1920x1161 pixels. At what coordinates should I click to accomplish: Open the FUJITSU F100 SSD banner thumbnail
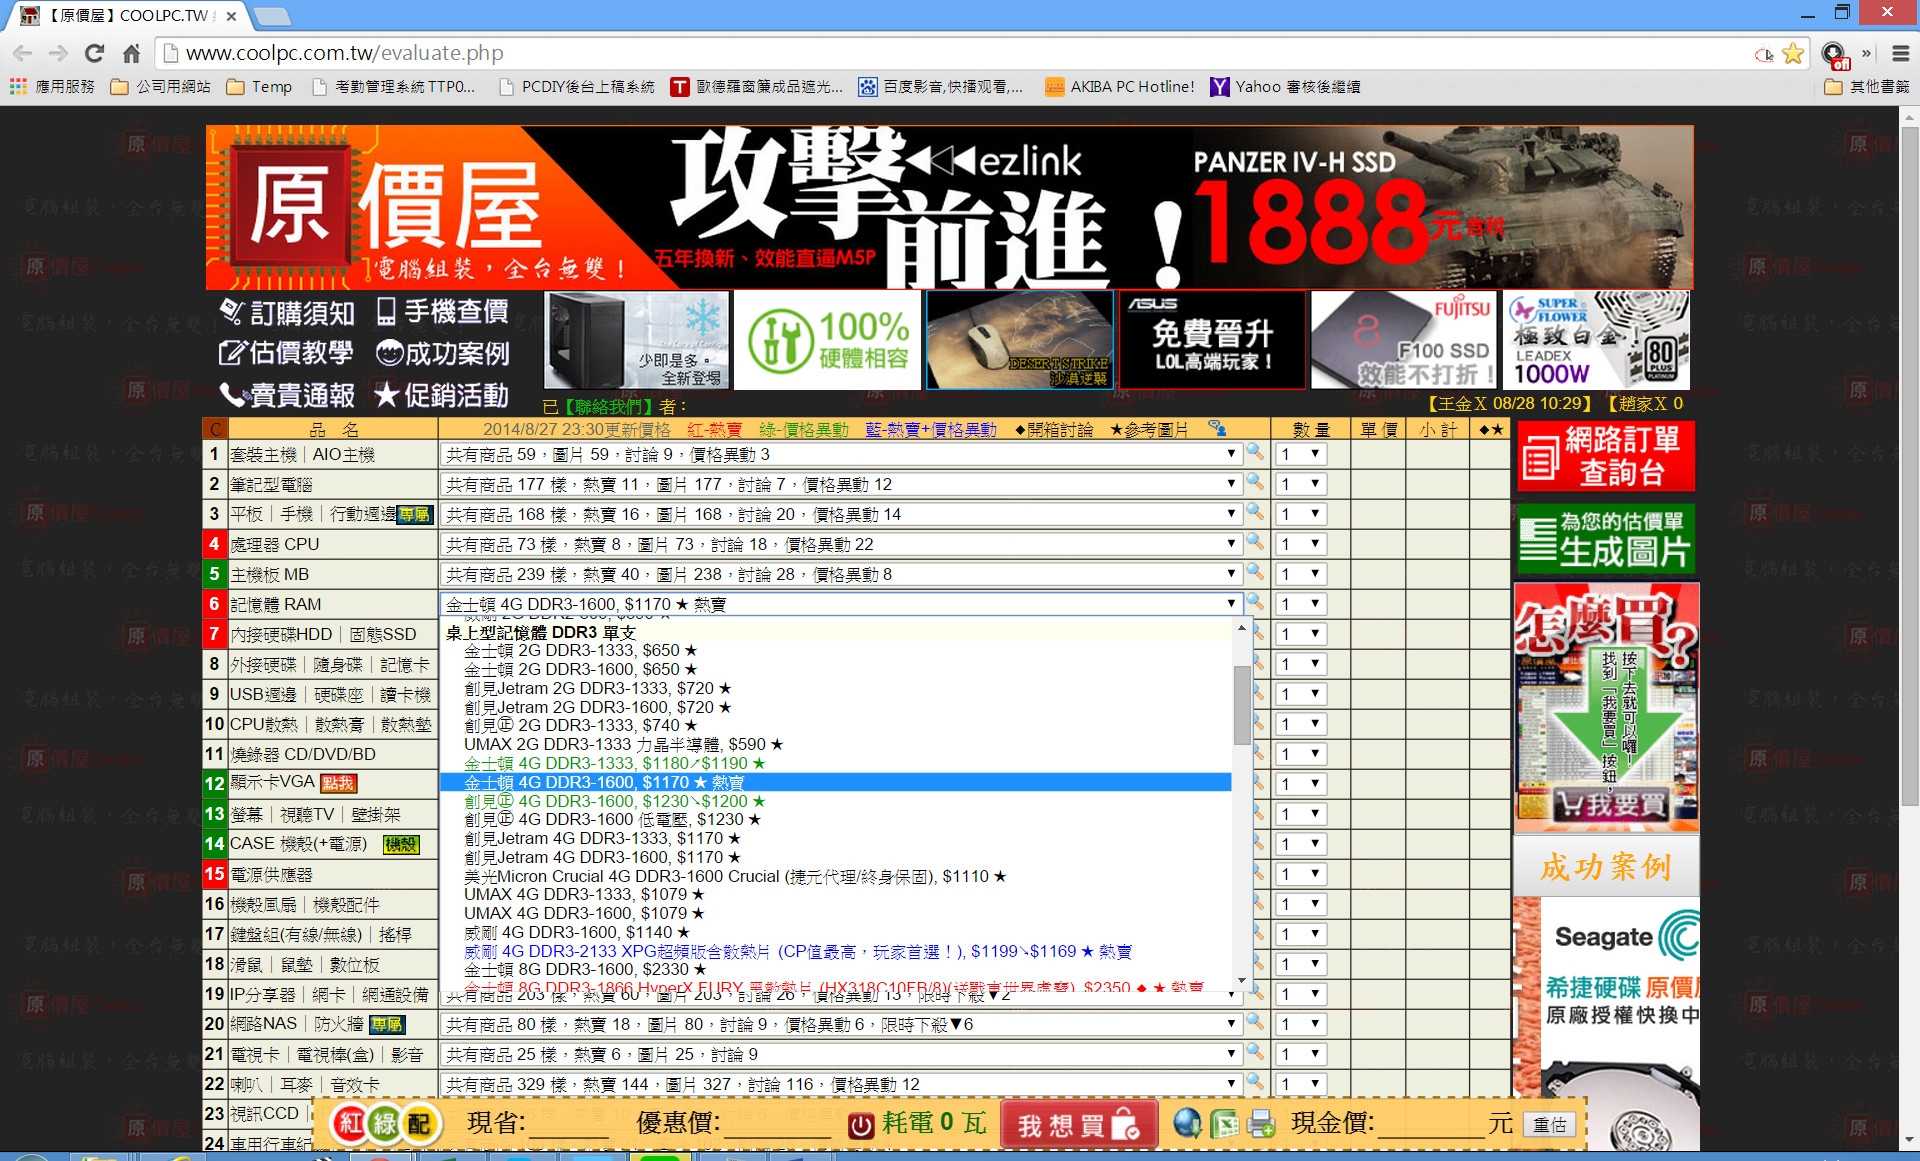pyautogui.click(x=1403, y=340)
